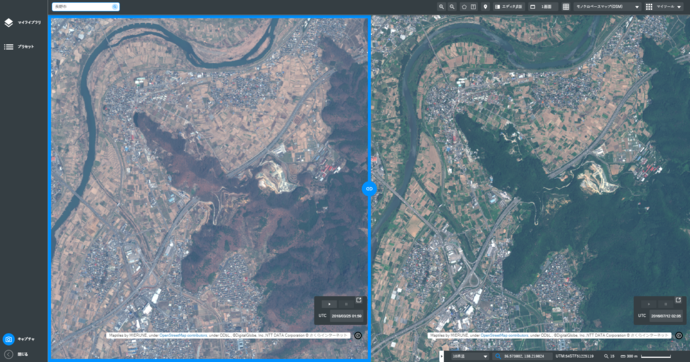Image resolution: width=690 pixels, height=362 pixels.
Task: Click the edit mode toolbar item
Action: (x=508, y=7)
